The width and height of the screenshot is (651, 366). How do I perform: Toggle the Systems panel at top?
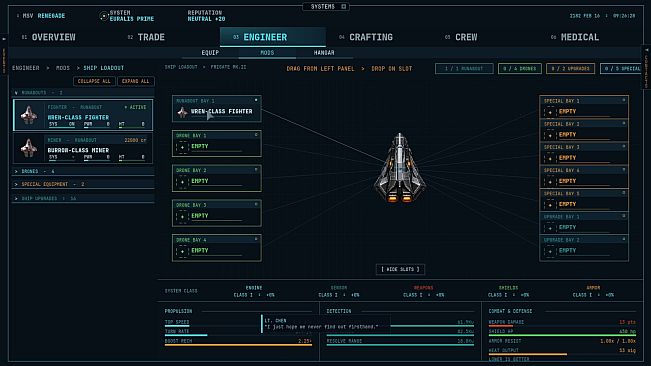pos(326,7)
